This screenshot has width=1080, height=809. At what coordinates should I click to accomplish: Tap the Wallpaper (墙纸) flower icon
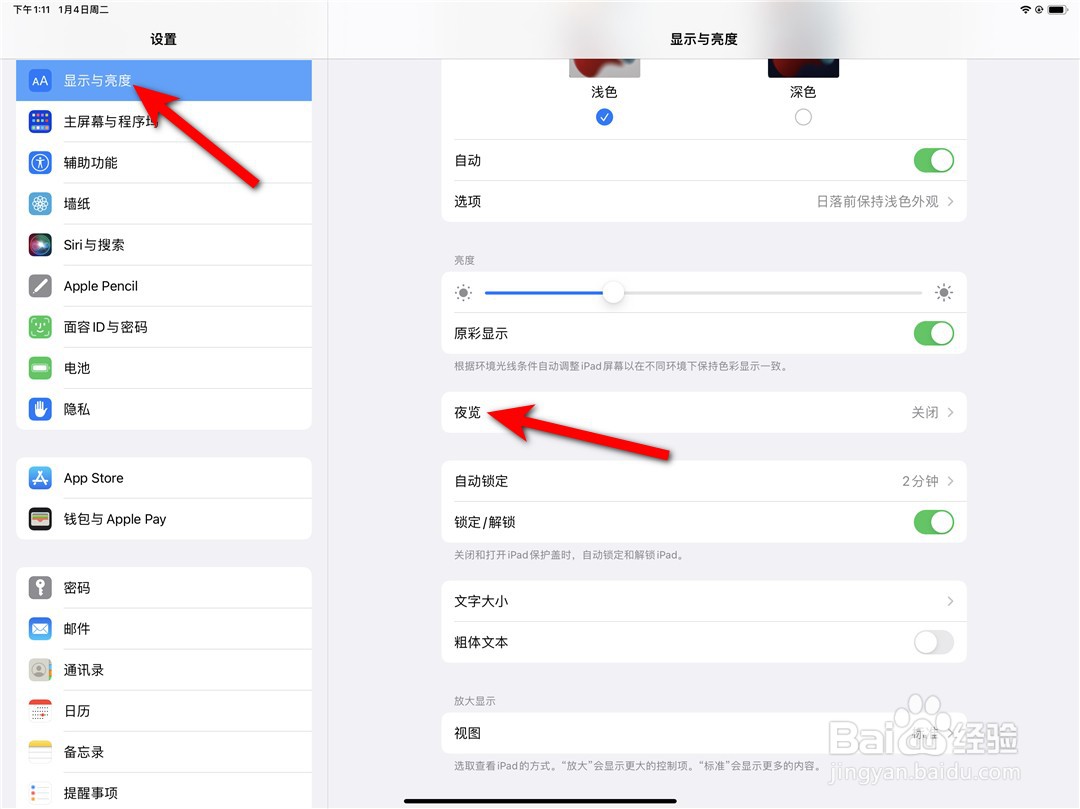pyautogui.click(x=40, y=204)
